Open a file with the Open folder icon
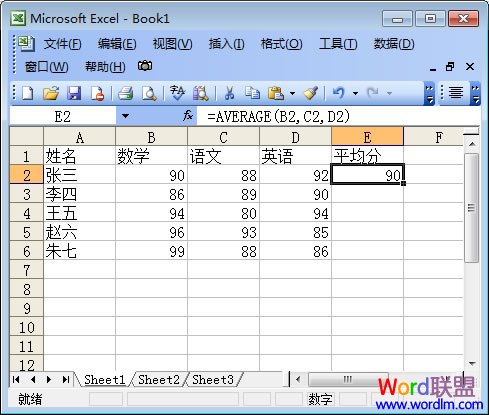The image size is (489, 415). click(51, 93)
